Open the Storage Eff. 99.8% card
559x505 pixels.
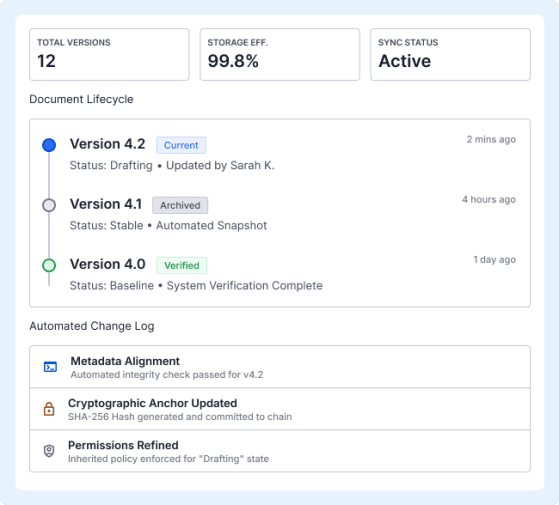point(280,55)
